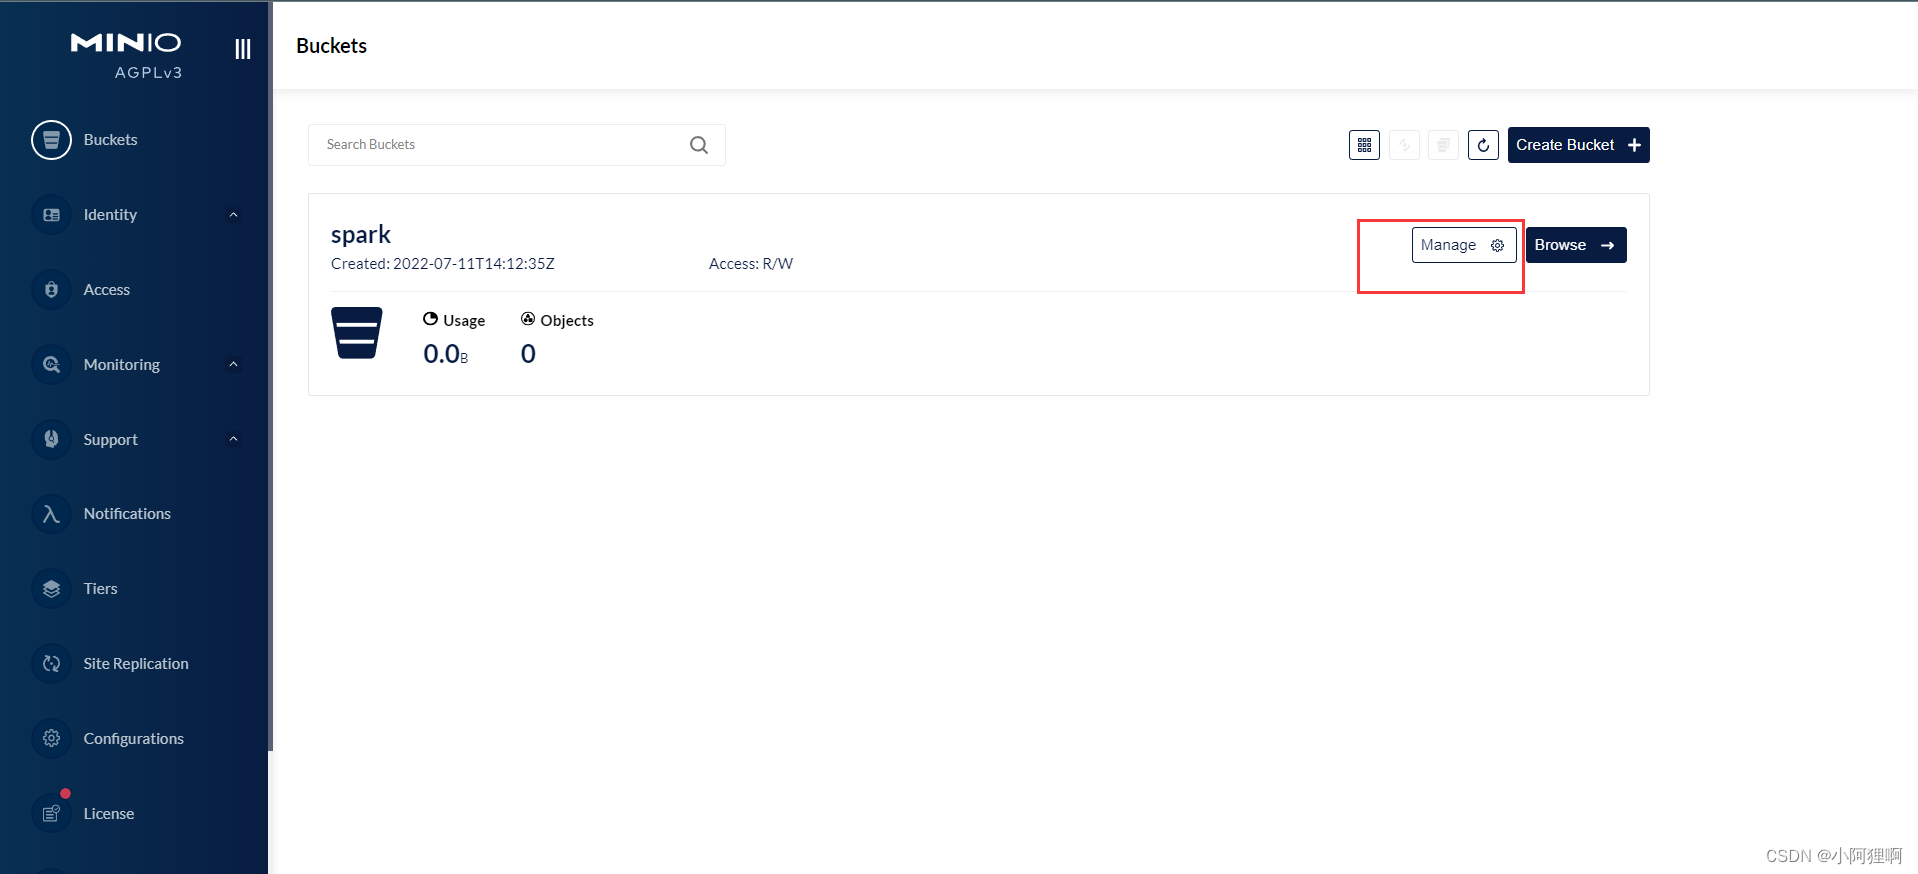Click the Tiers layers icon
This screenshot has height=874, width=1918.
51,589
